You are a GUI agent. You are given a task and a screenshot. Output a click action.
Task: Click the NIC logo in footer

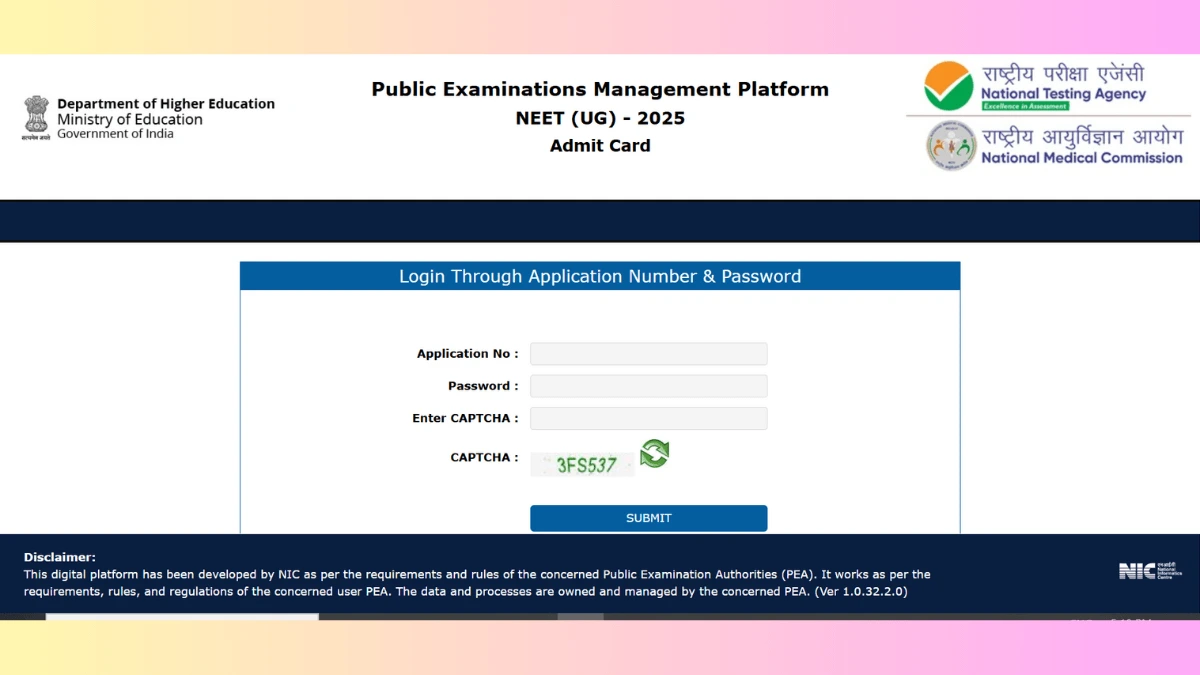click(1150, 571)
